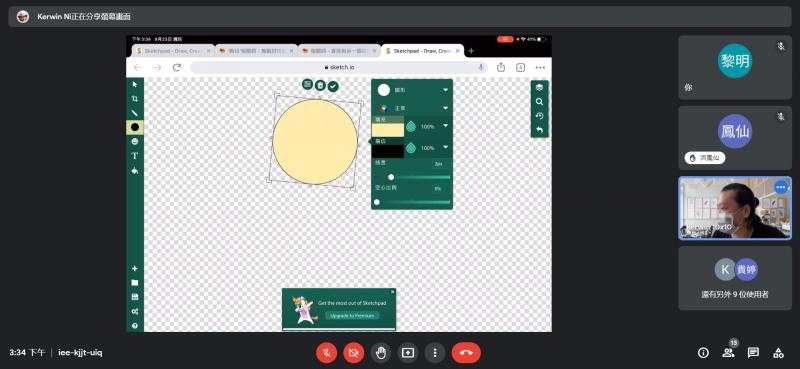Click the hollow ratio slider handle
The width and height of the screenshot is (800, 369).
(x=377, y=202)
